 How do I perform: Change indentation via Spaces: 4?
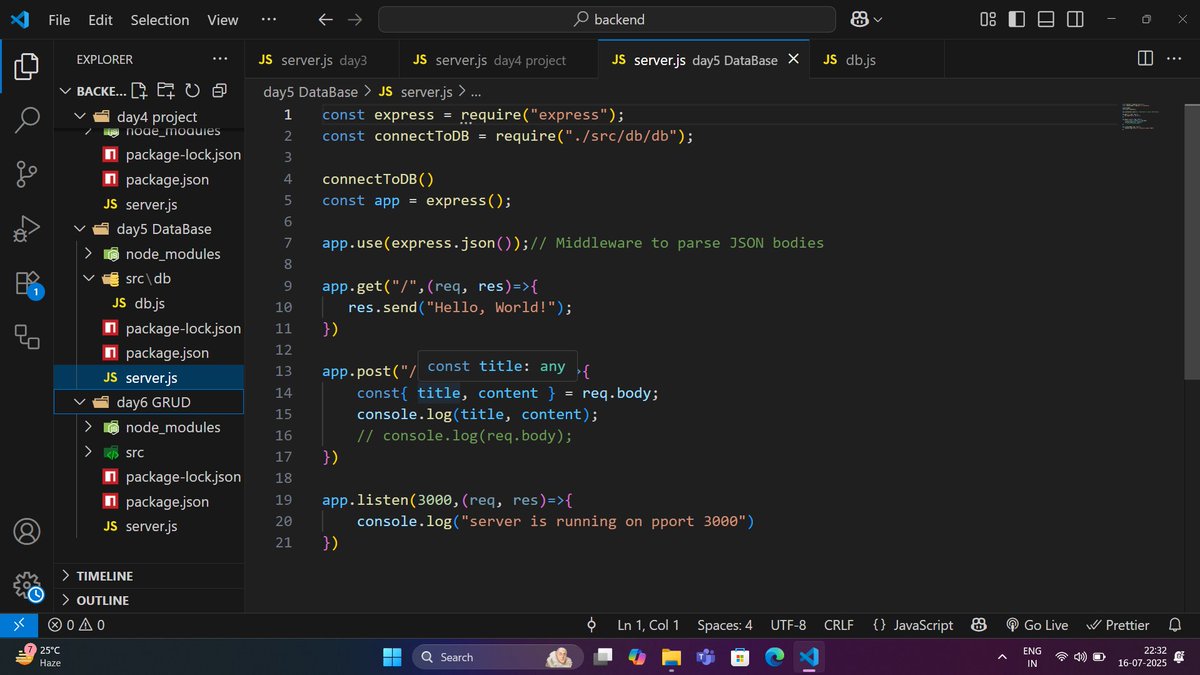coord(725,625)
